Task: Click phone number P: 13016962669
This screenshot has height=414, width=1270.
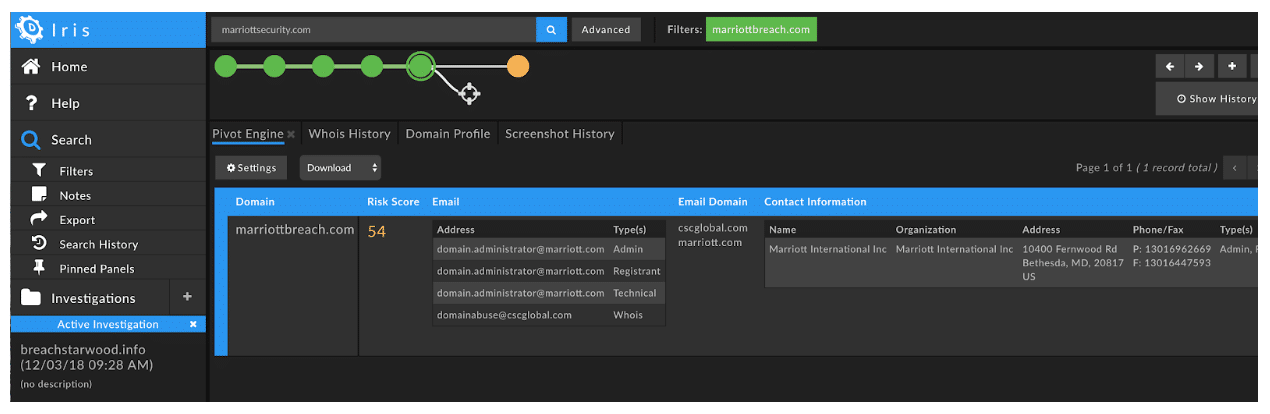Action: click(x=1172, y=249)
